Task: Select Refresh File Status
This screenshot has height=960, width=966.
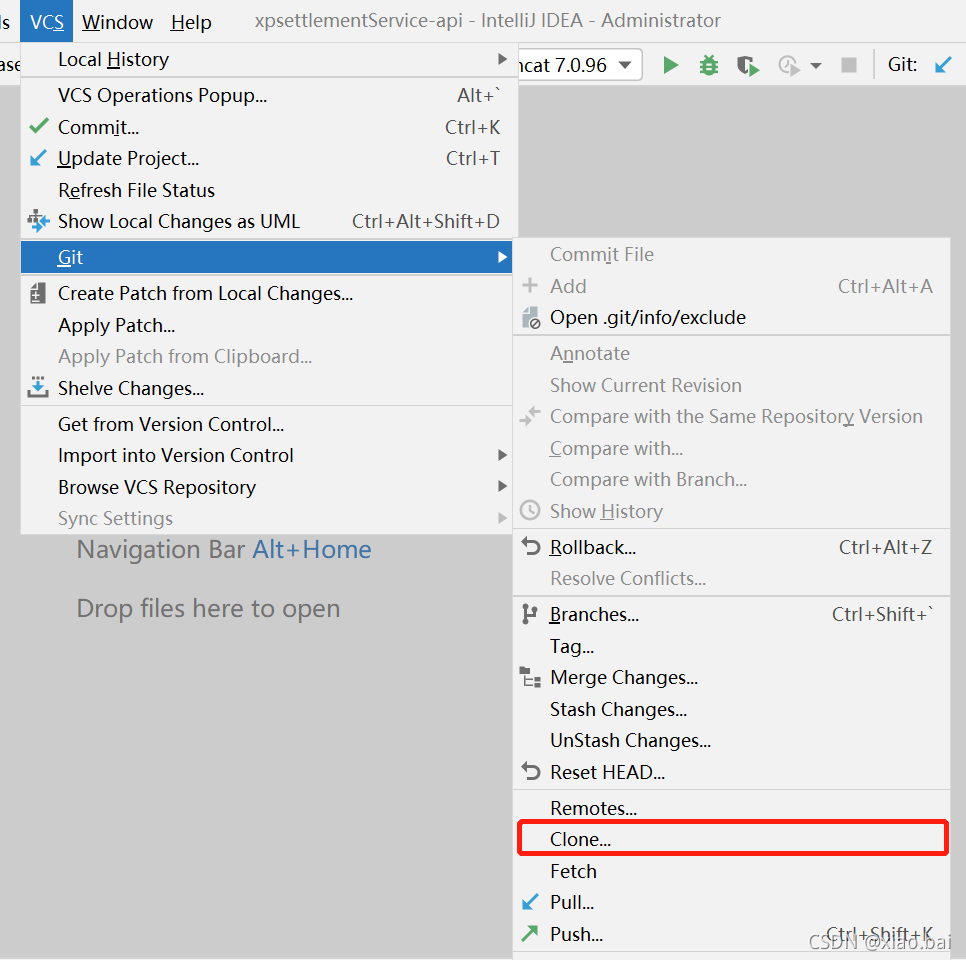Action: click(267, 190)
